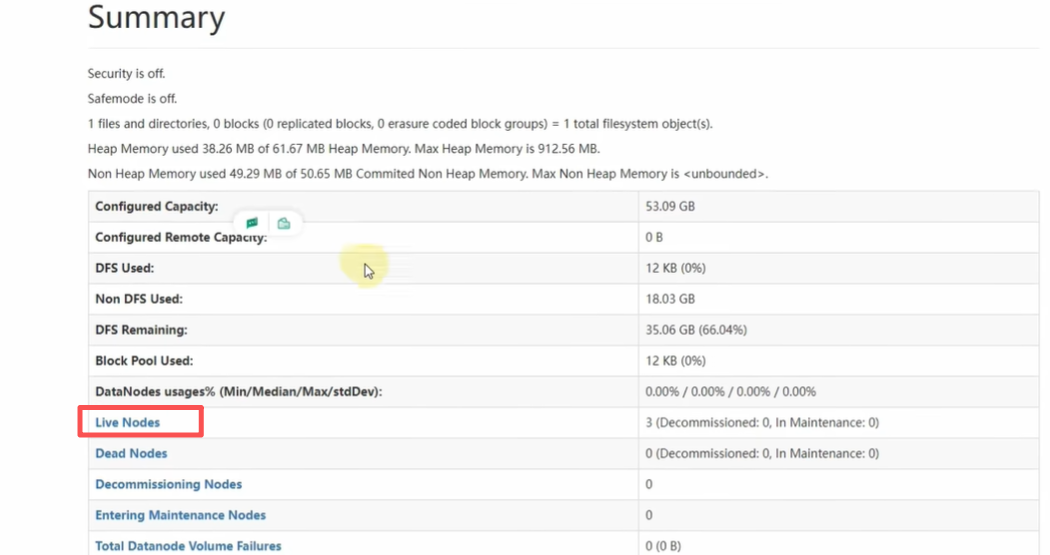
Task: Click the Heap Memory used 38.26 MB line
Action: pyautogui.click(x=344, y=149)
